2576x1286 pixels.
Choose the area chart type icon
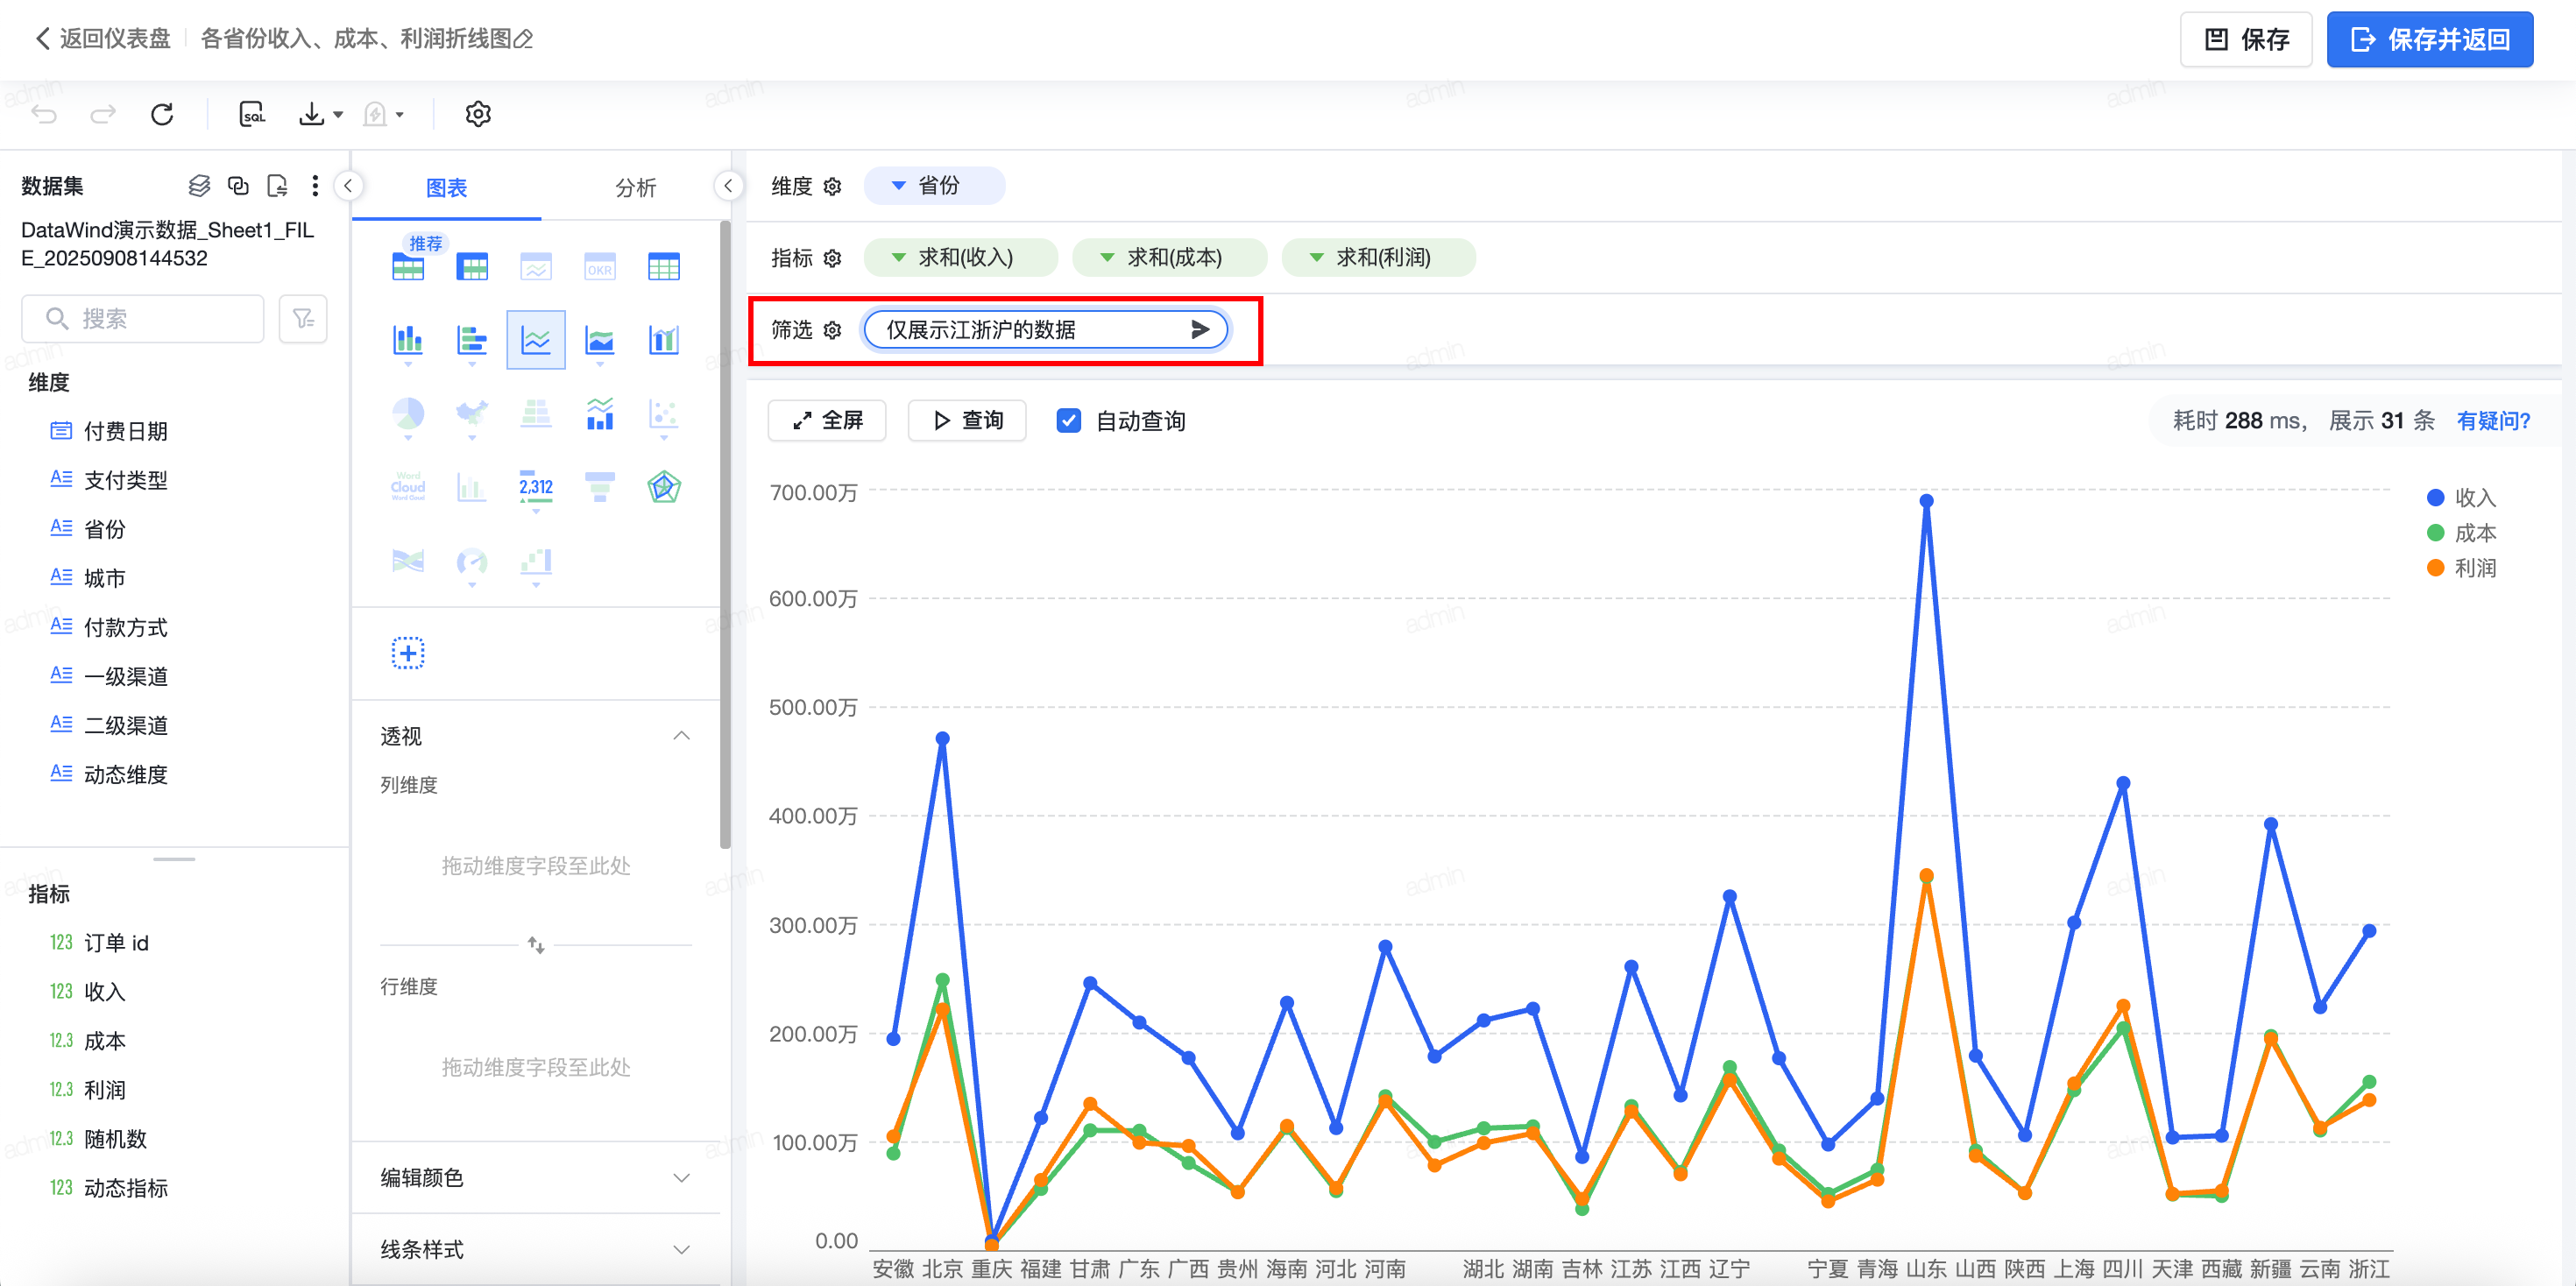coord(599,340)
